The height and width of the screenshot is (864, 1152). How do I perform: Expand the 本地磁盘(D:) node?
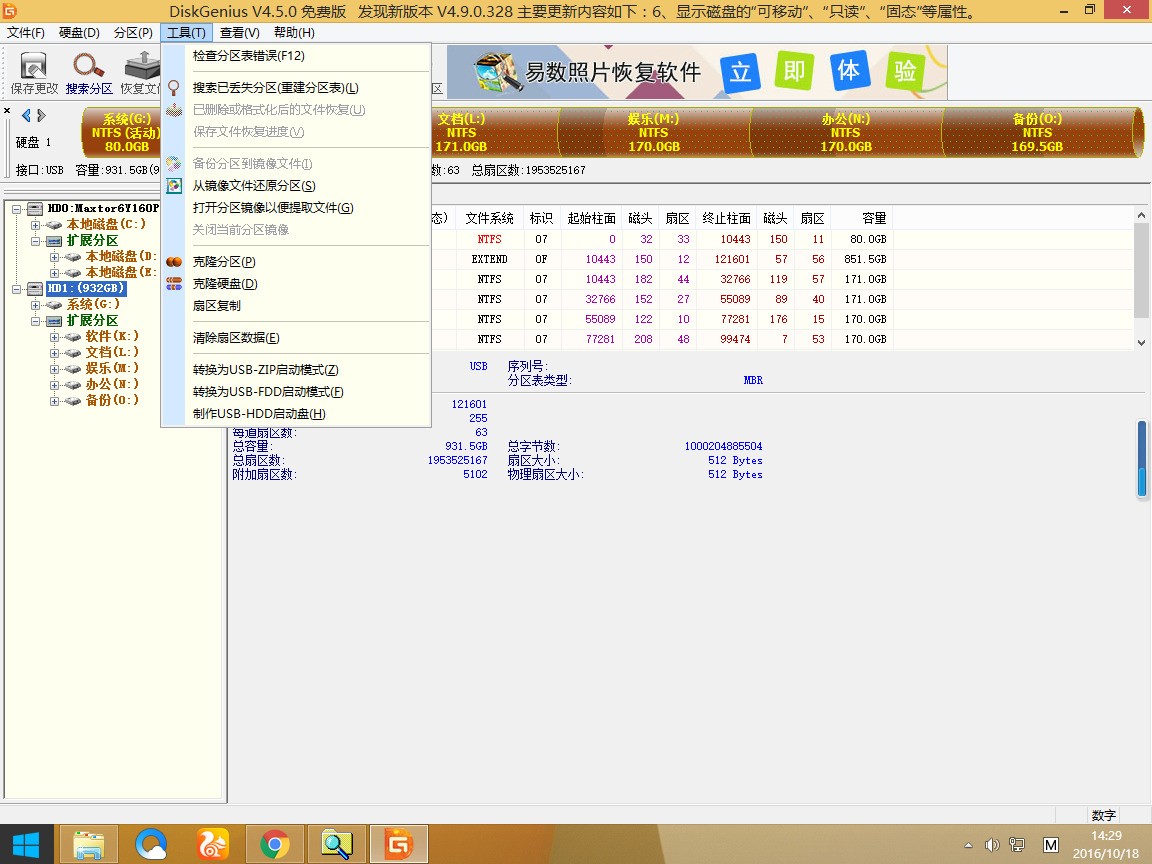[x=55, y=255]
